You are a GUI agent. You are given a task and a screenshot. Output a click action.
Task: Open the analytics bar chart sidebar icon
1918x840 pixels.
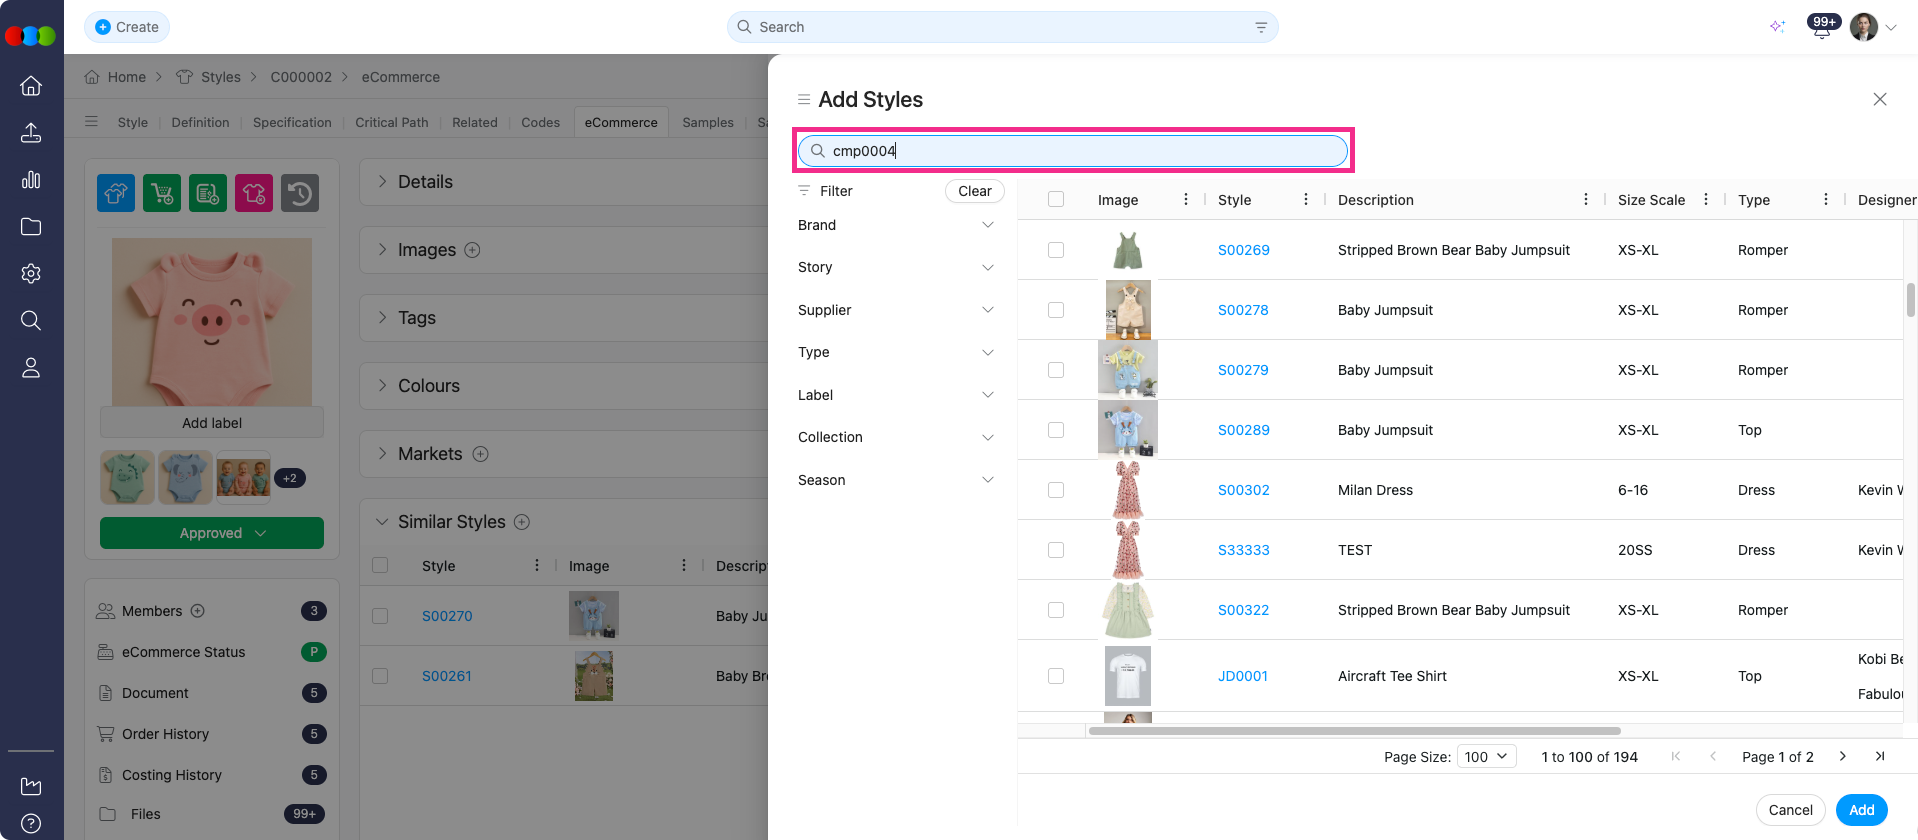(x=31, y=180)
